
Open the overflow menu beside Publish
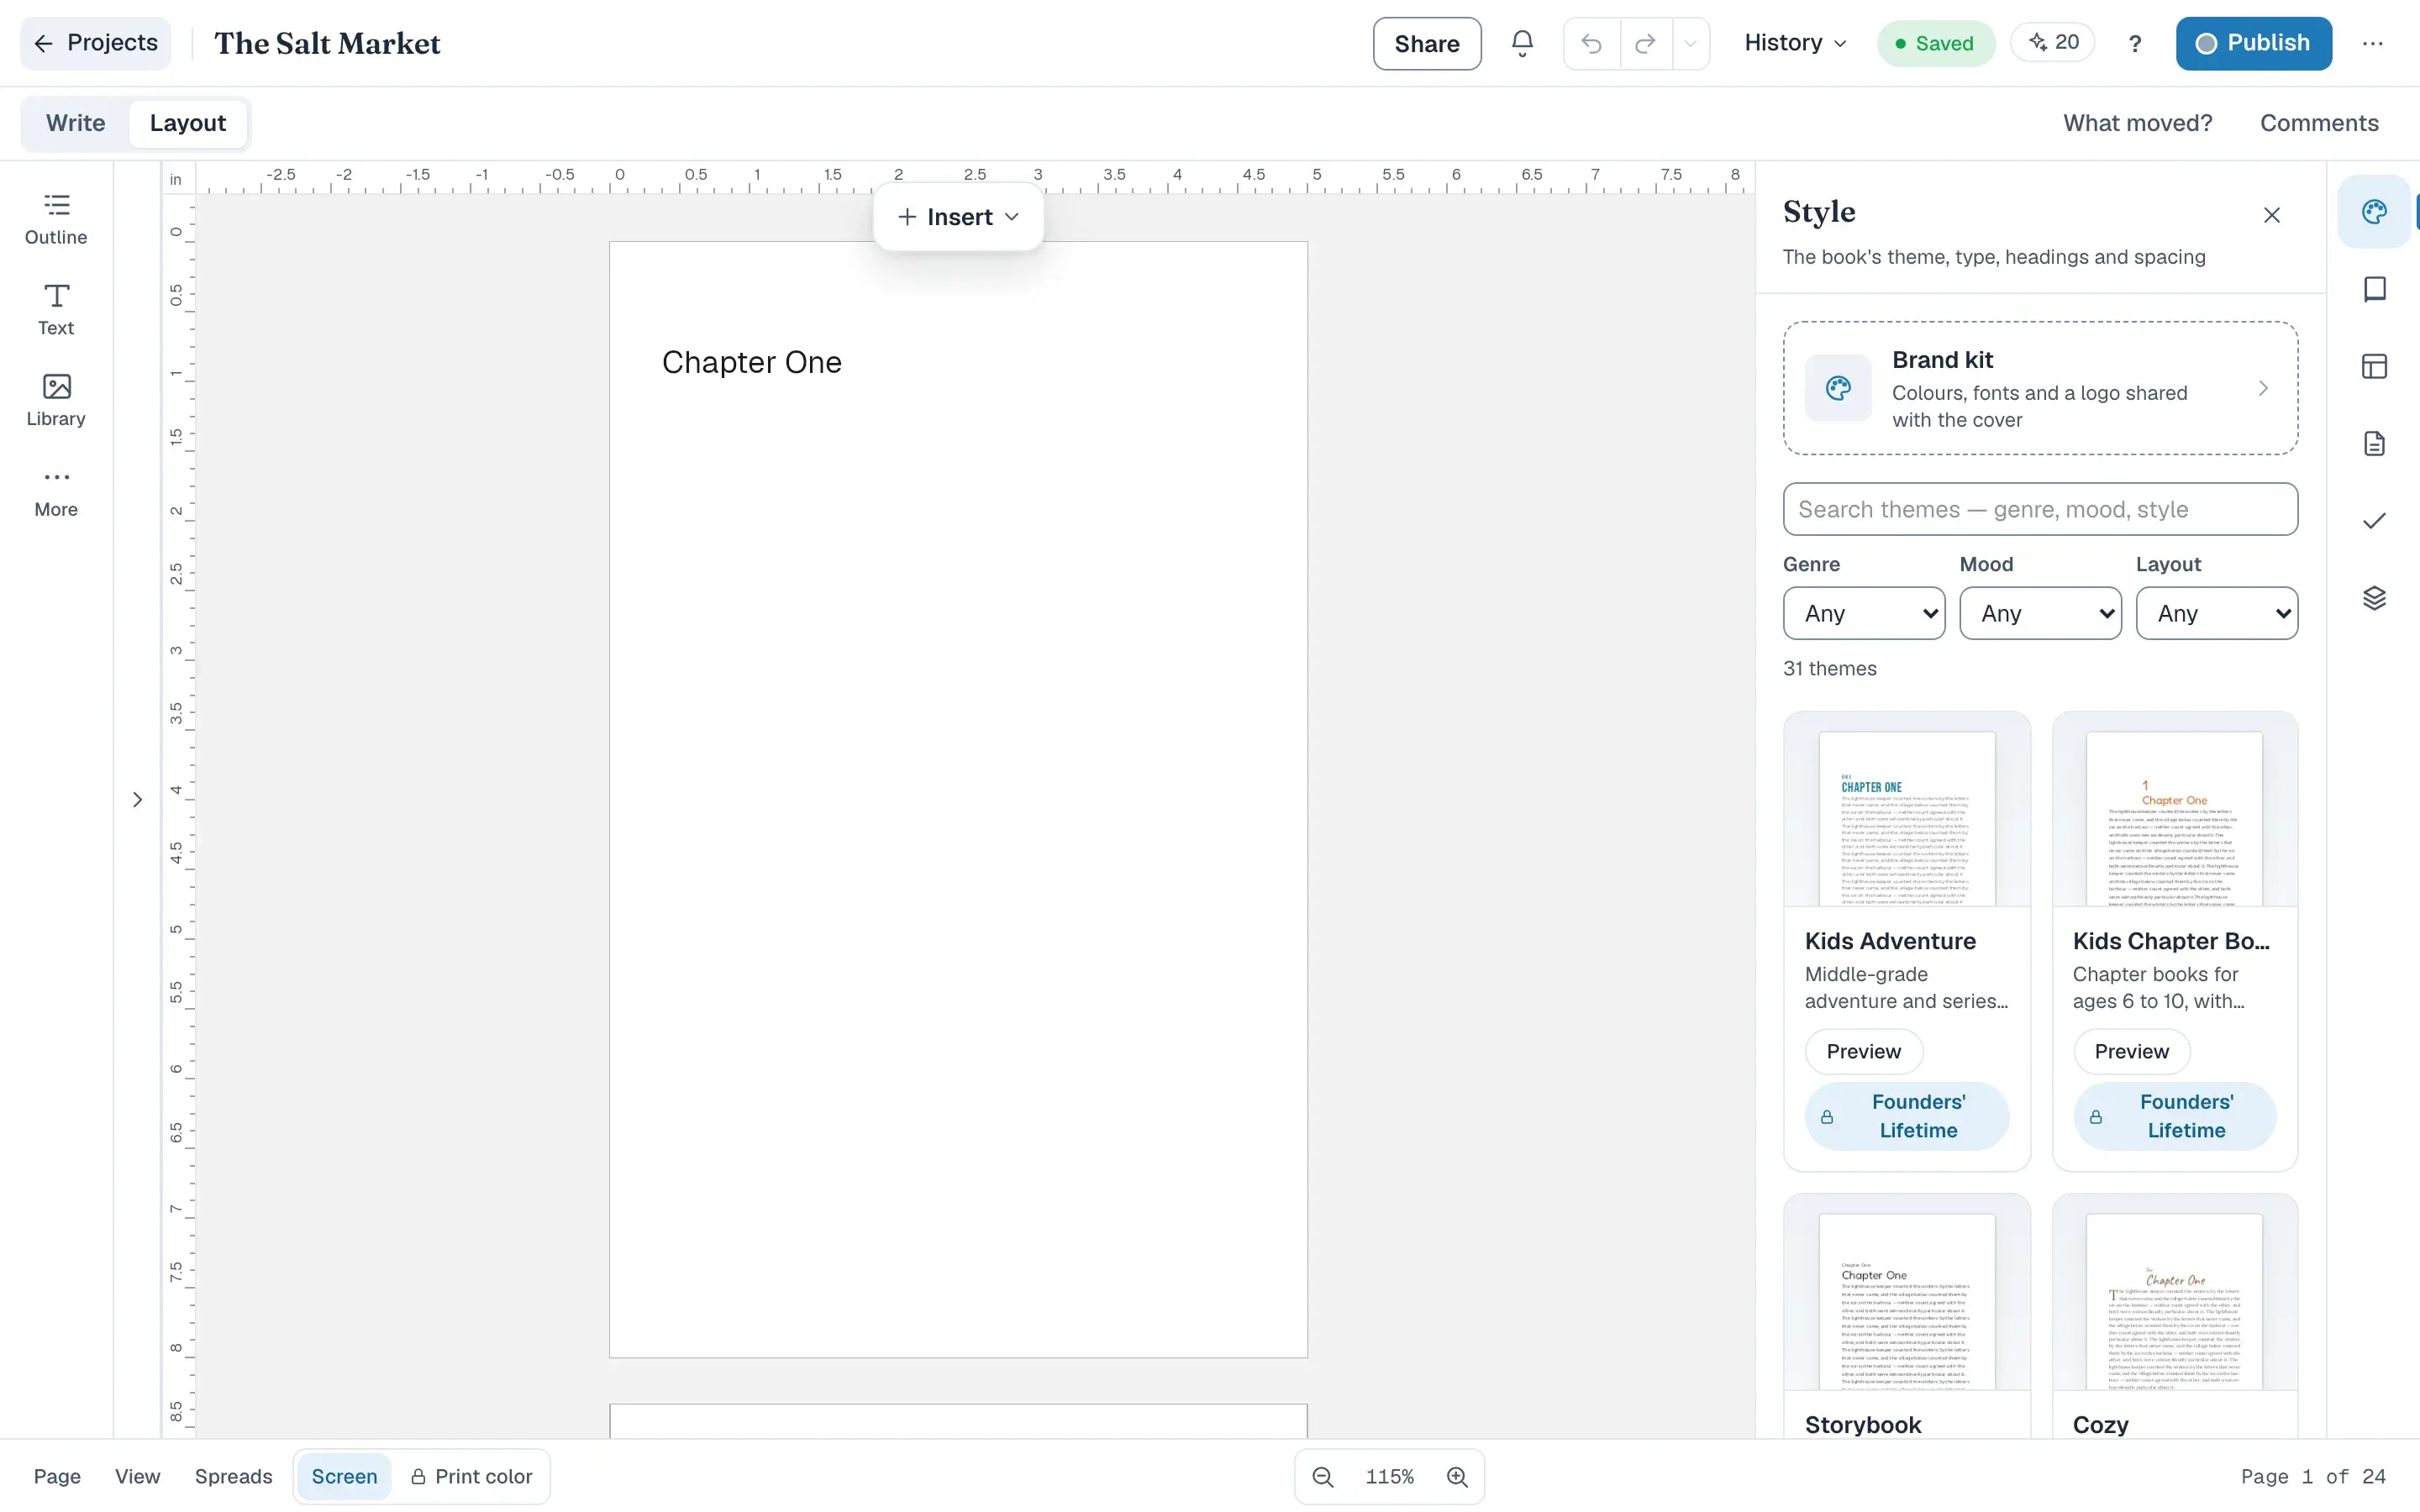(2373, 43)
